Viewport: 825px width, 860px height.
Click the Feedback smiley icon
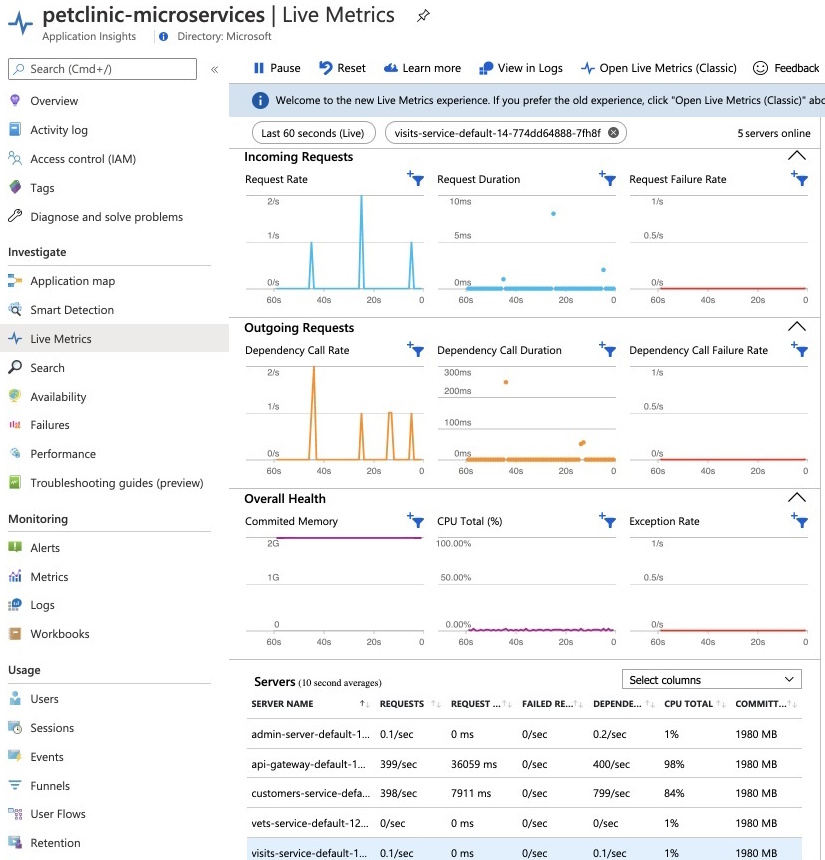pyautogui.click(x=760, y=68)
